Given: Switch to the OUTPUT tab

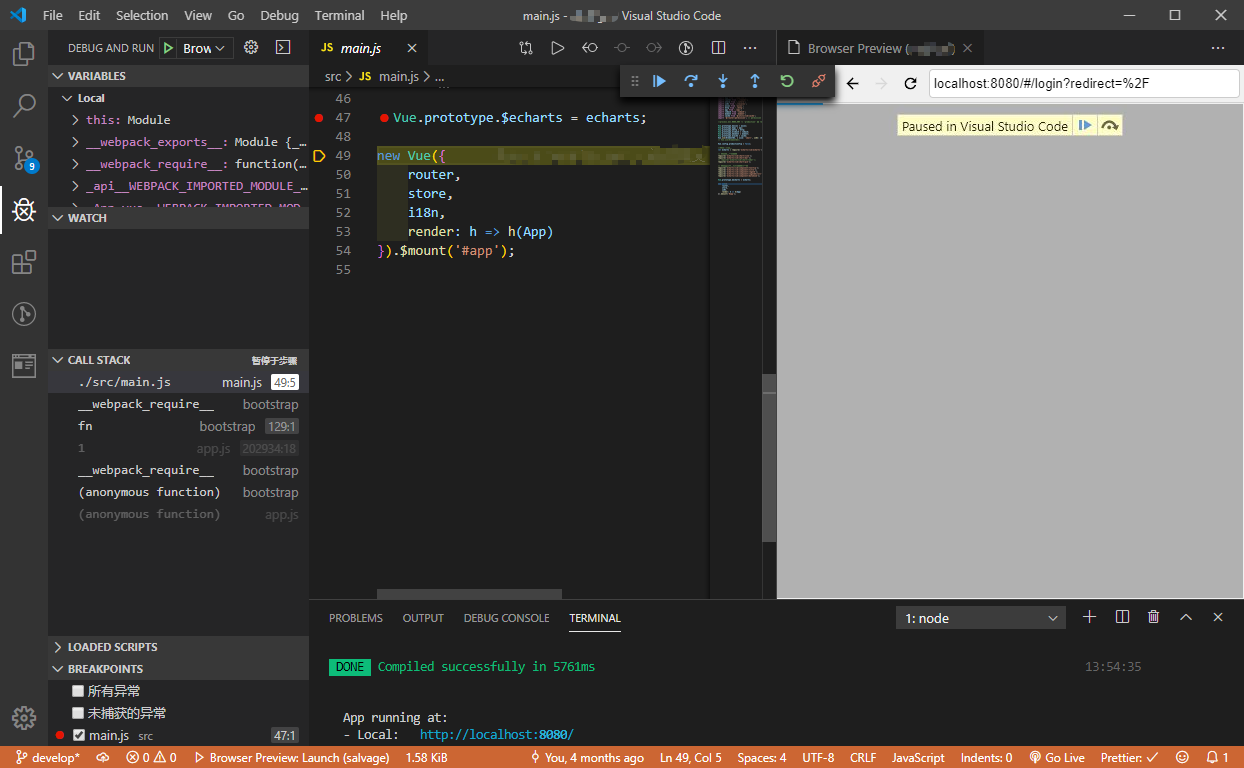Looking at the screenshot, I should click(423, 618).
